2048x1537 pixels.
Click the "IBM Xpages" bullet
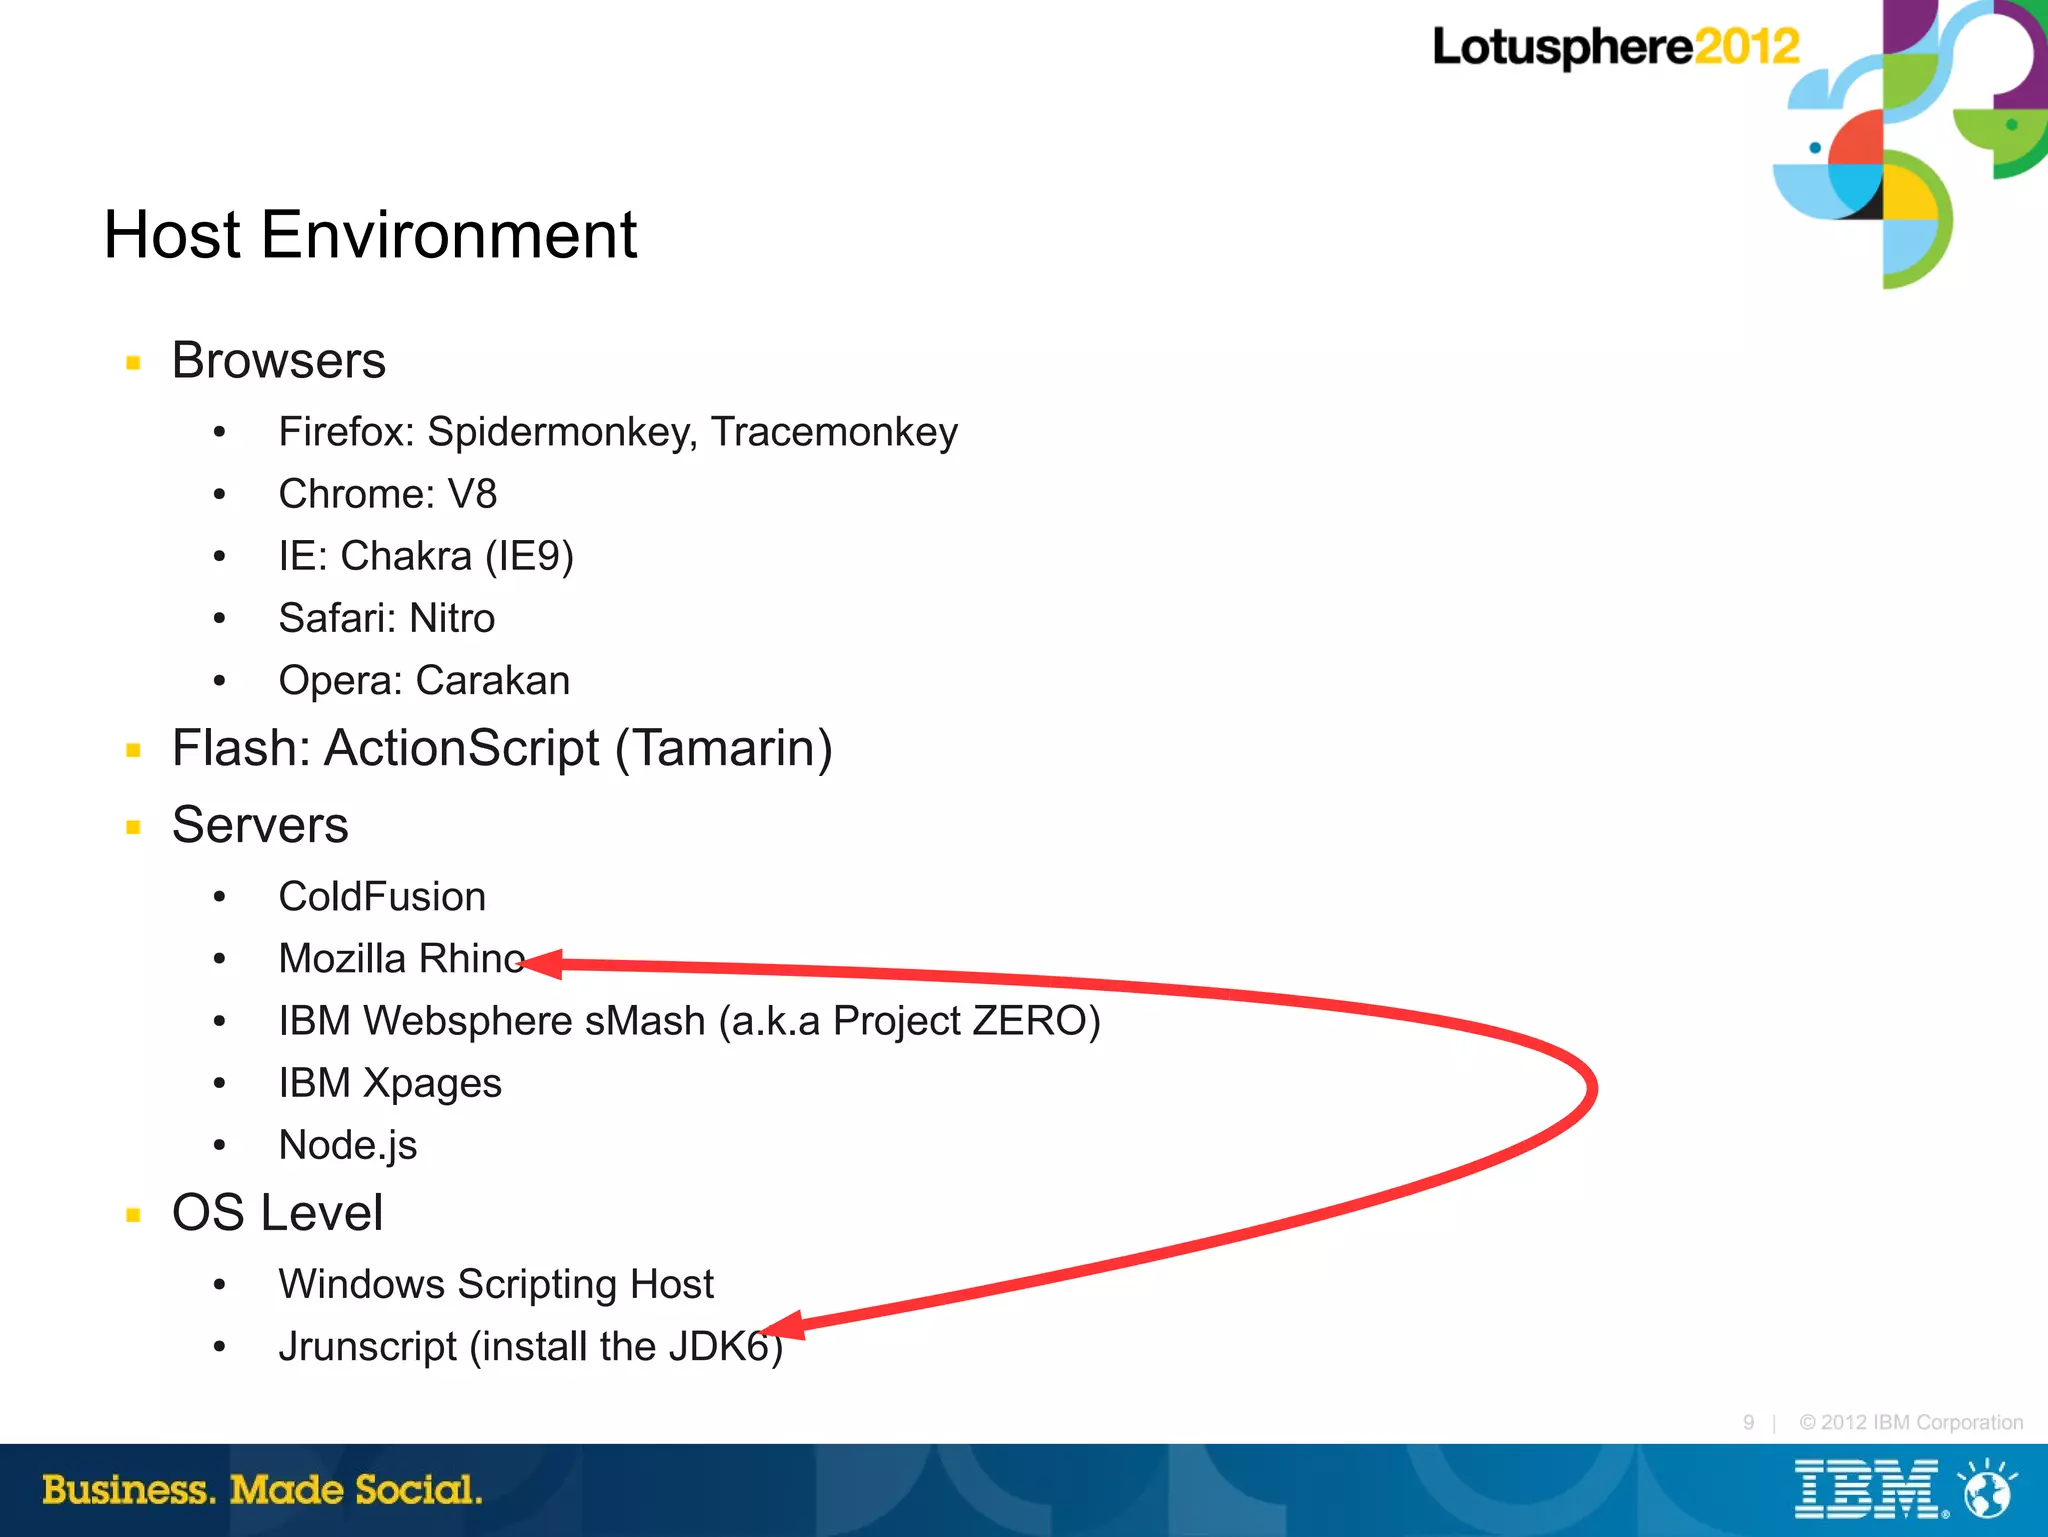point(390,1084)
